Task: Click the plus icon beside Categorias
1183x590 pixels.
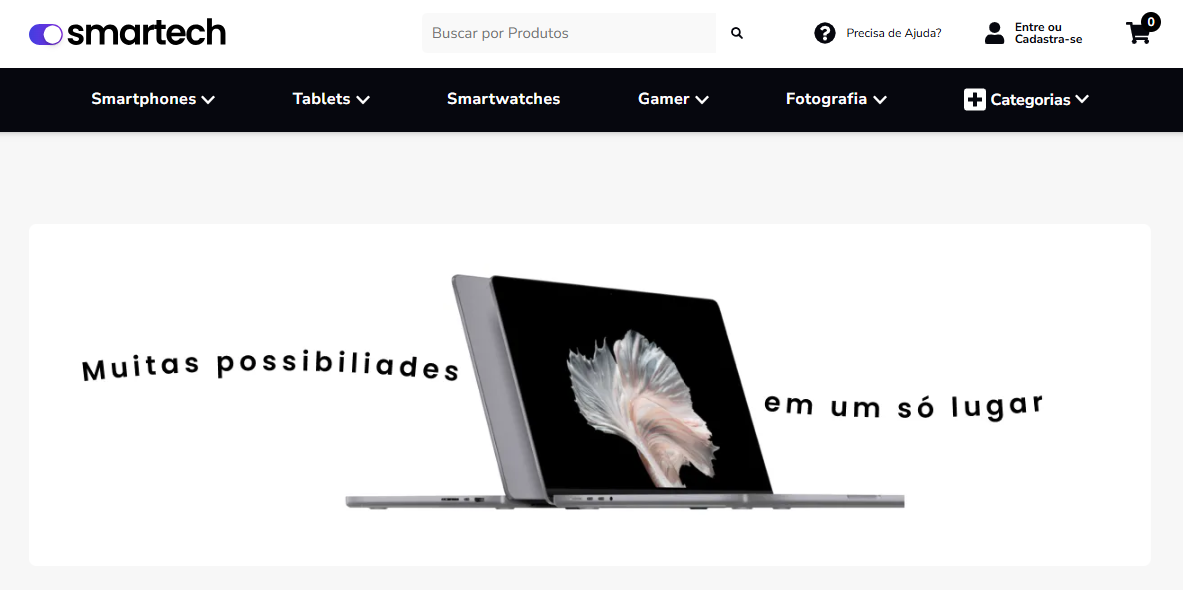Action: pos(975,100)
